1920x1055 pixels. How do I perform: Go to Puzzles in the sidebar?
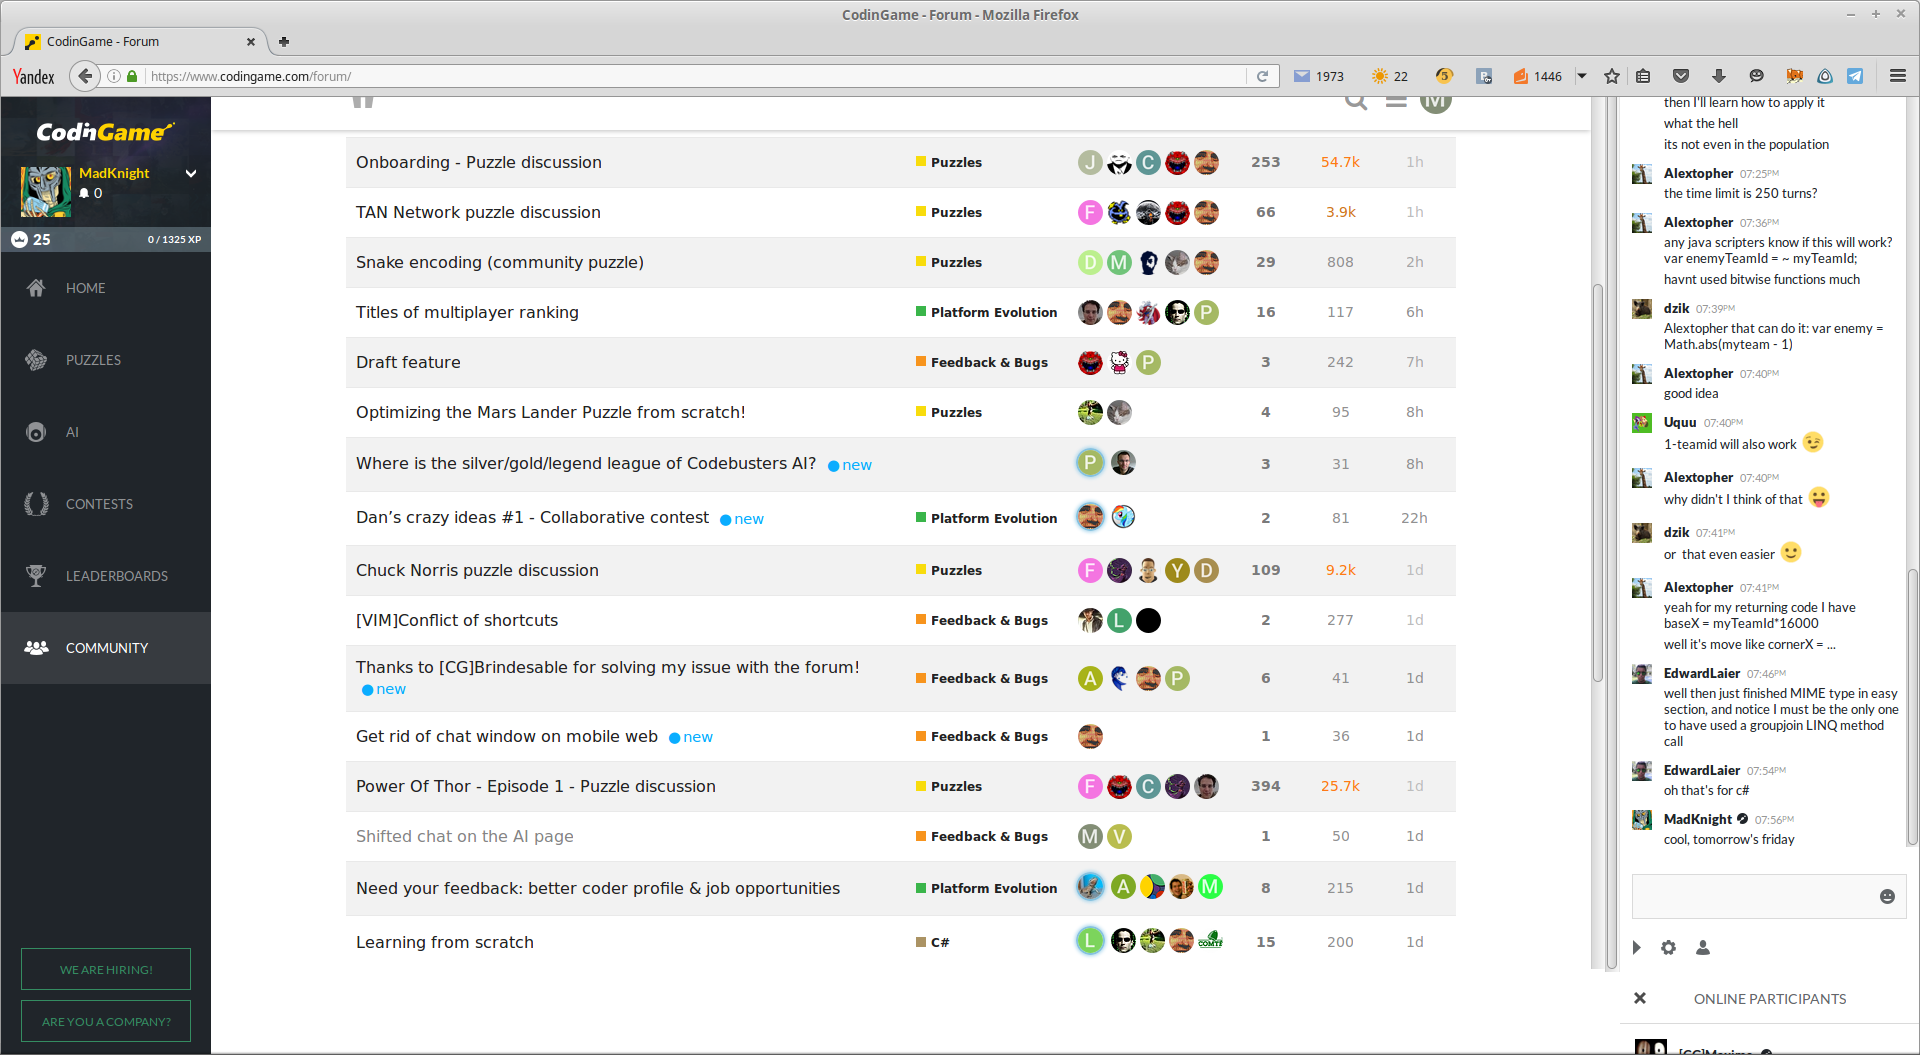pos(93,360)
